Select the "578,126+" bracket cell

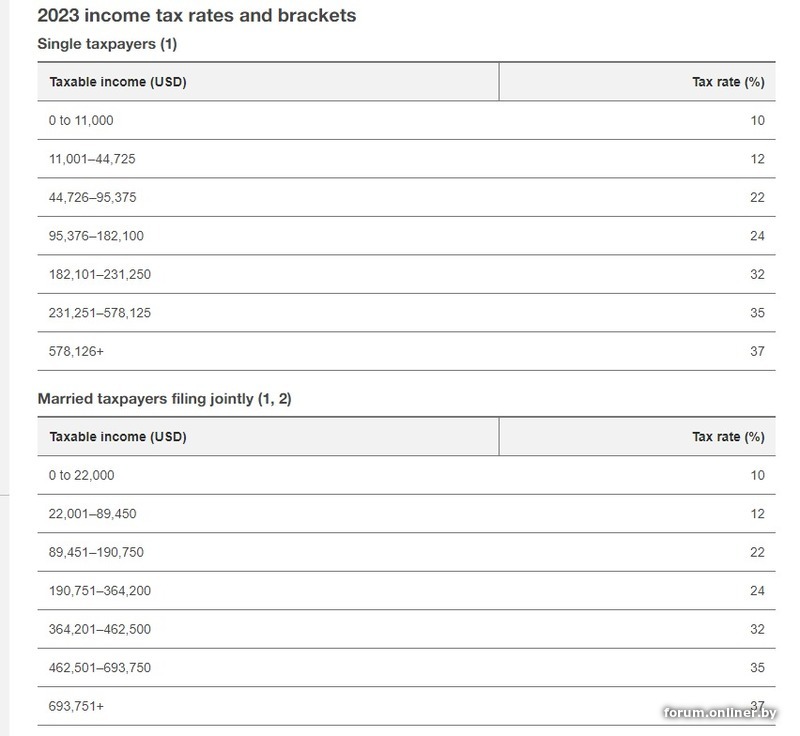[x=76, y=351]
